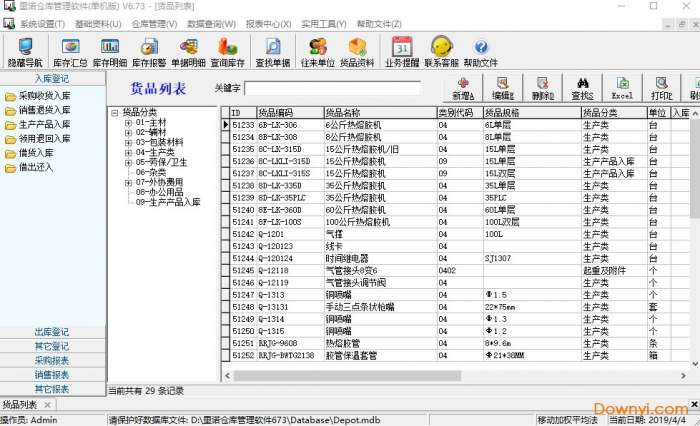Open 业务提醒 calendar icon
Viewport: 700px width, 426px height.
[402, 53]
